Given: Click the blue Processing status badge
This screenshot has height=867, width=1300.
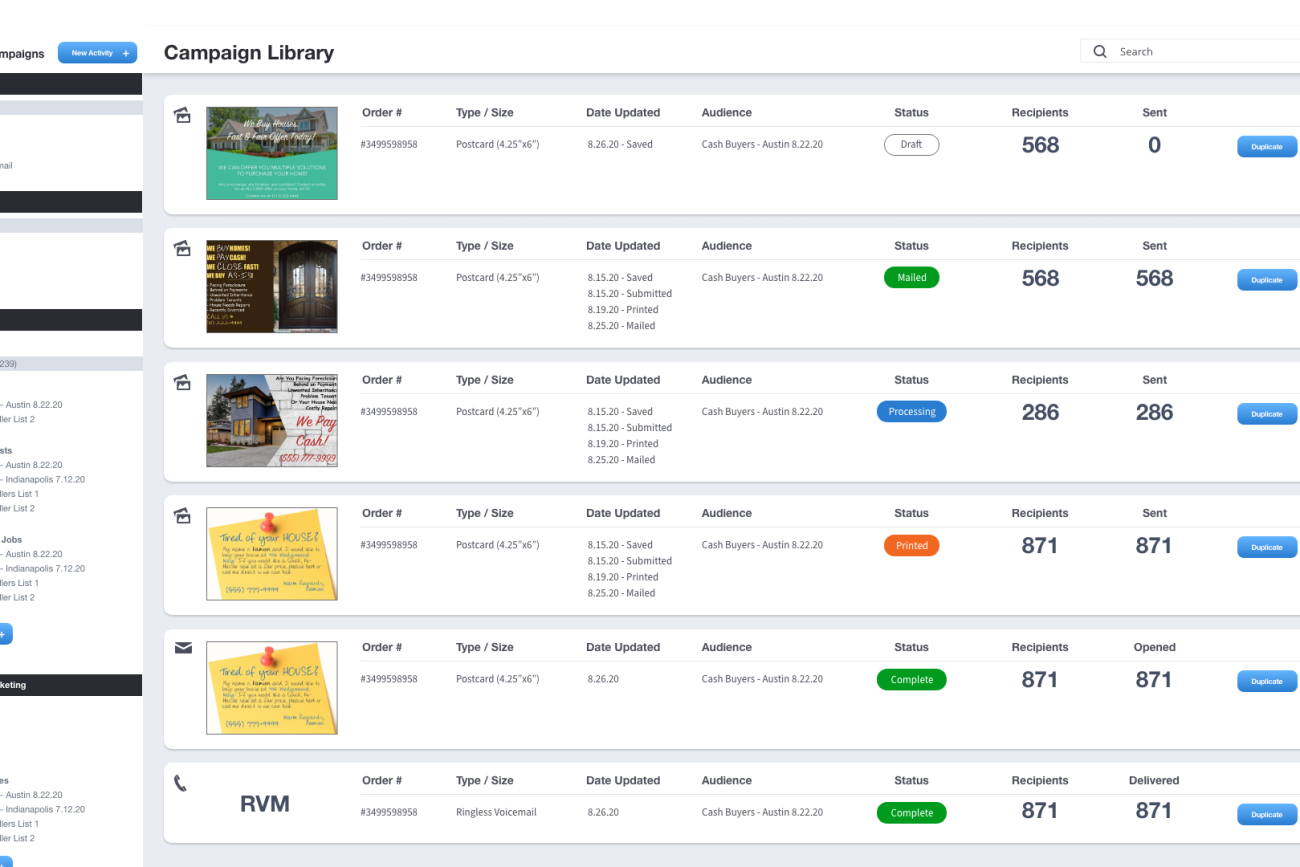Looking at the screenshot, I should [x=911, y=412].
